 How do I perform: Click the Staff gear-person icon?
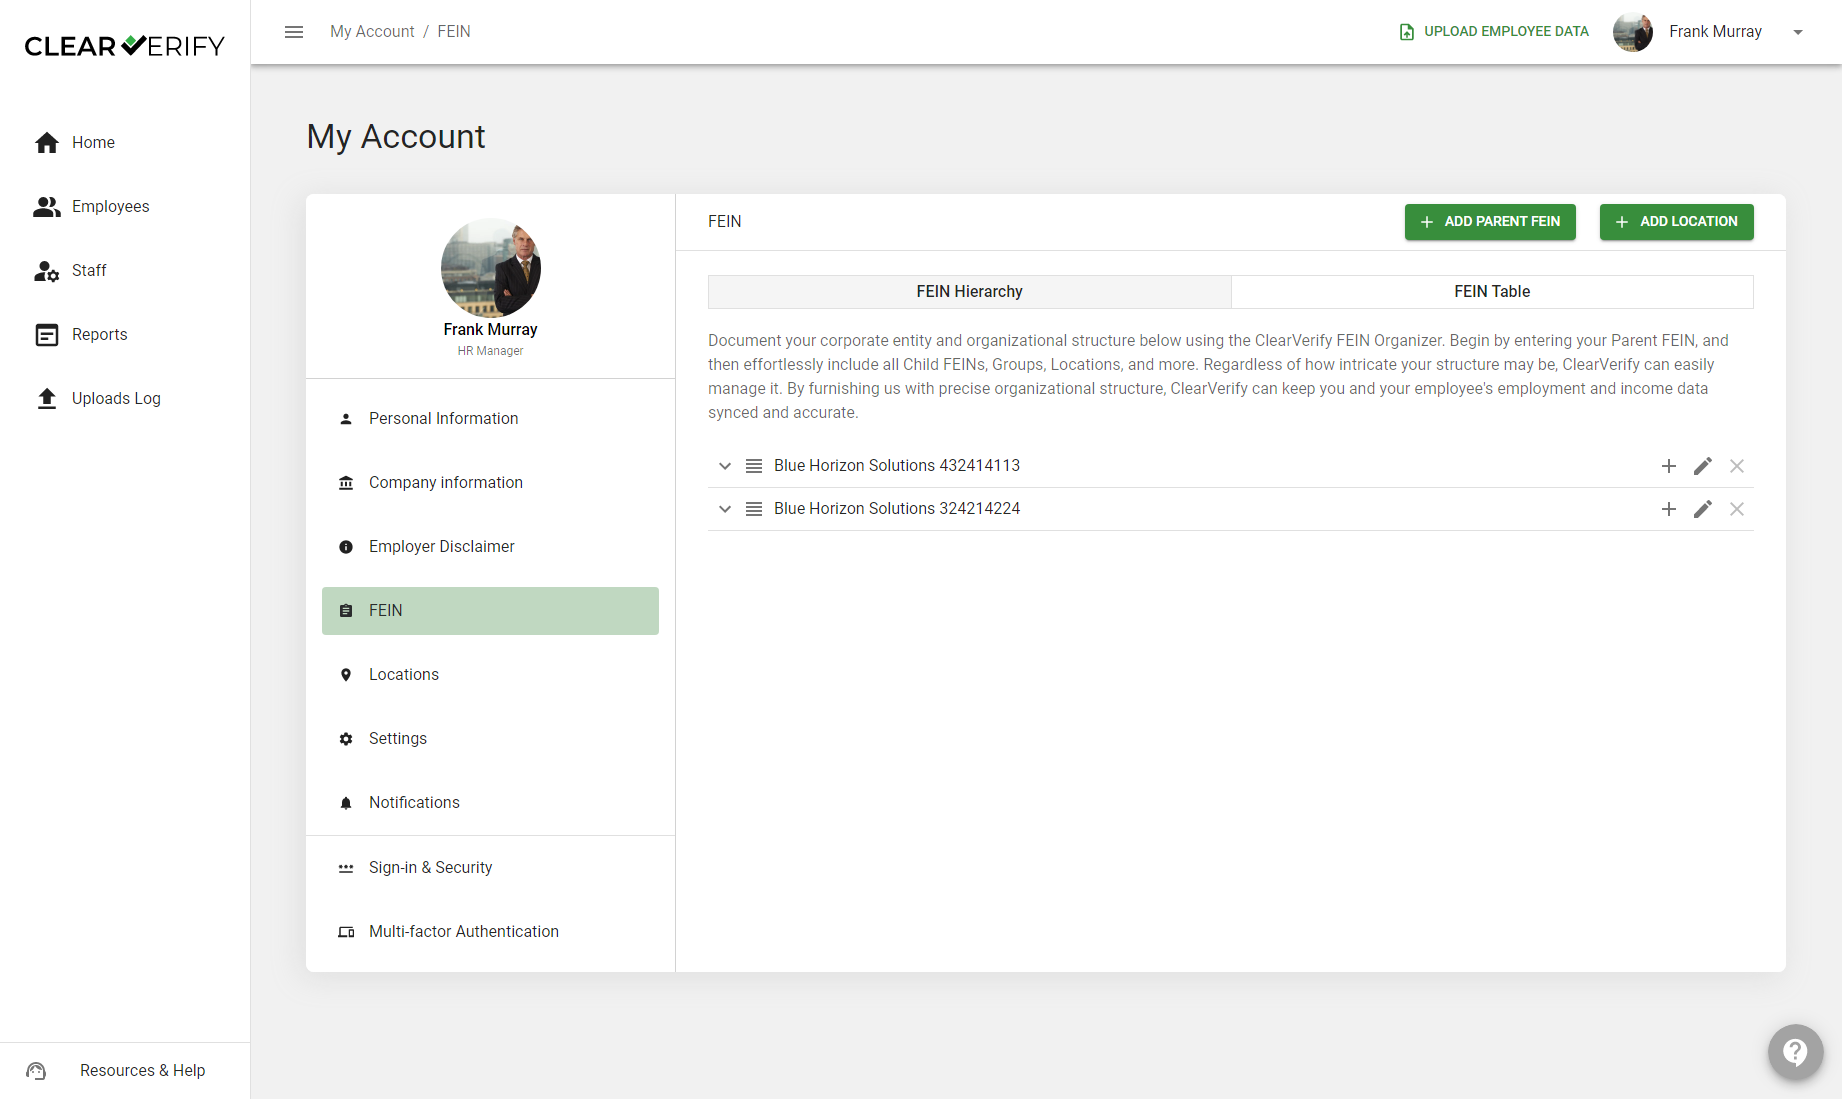[47, 271]
